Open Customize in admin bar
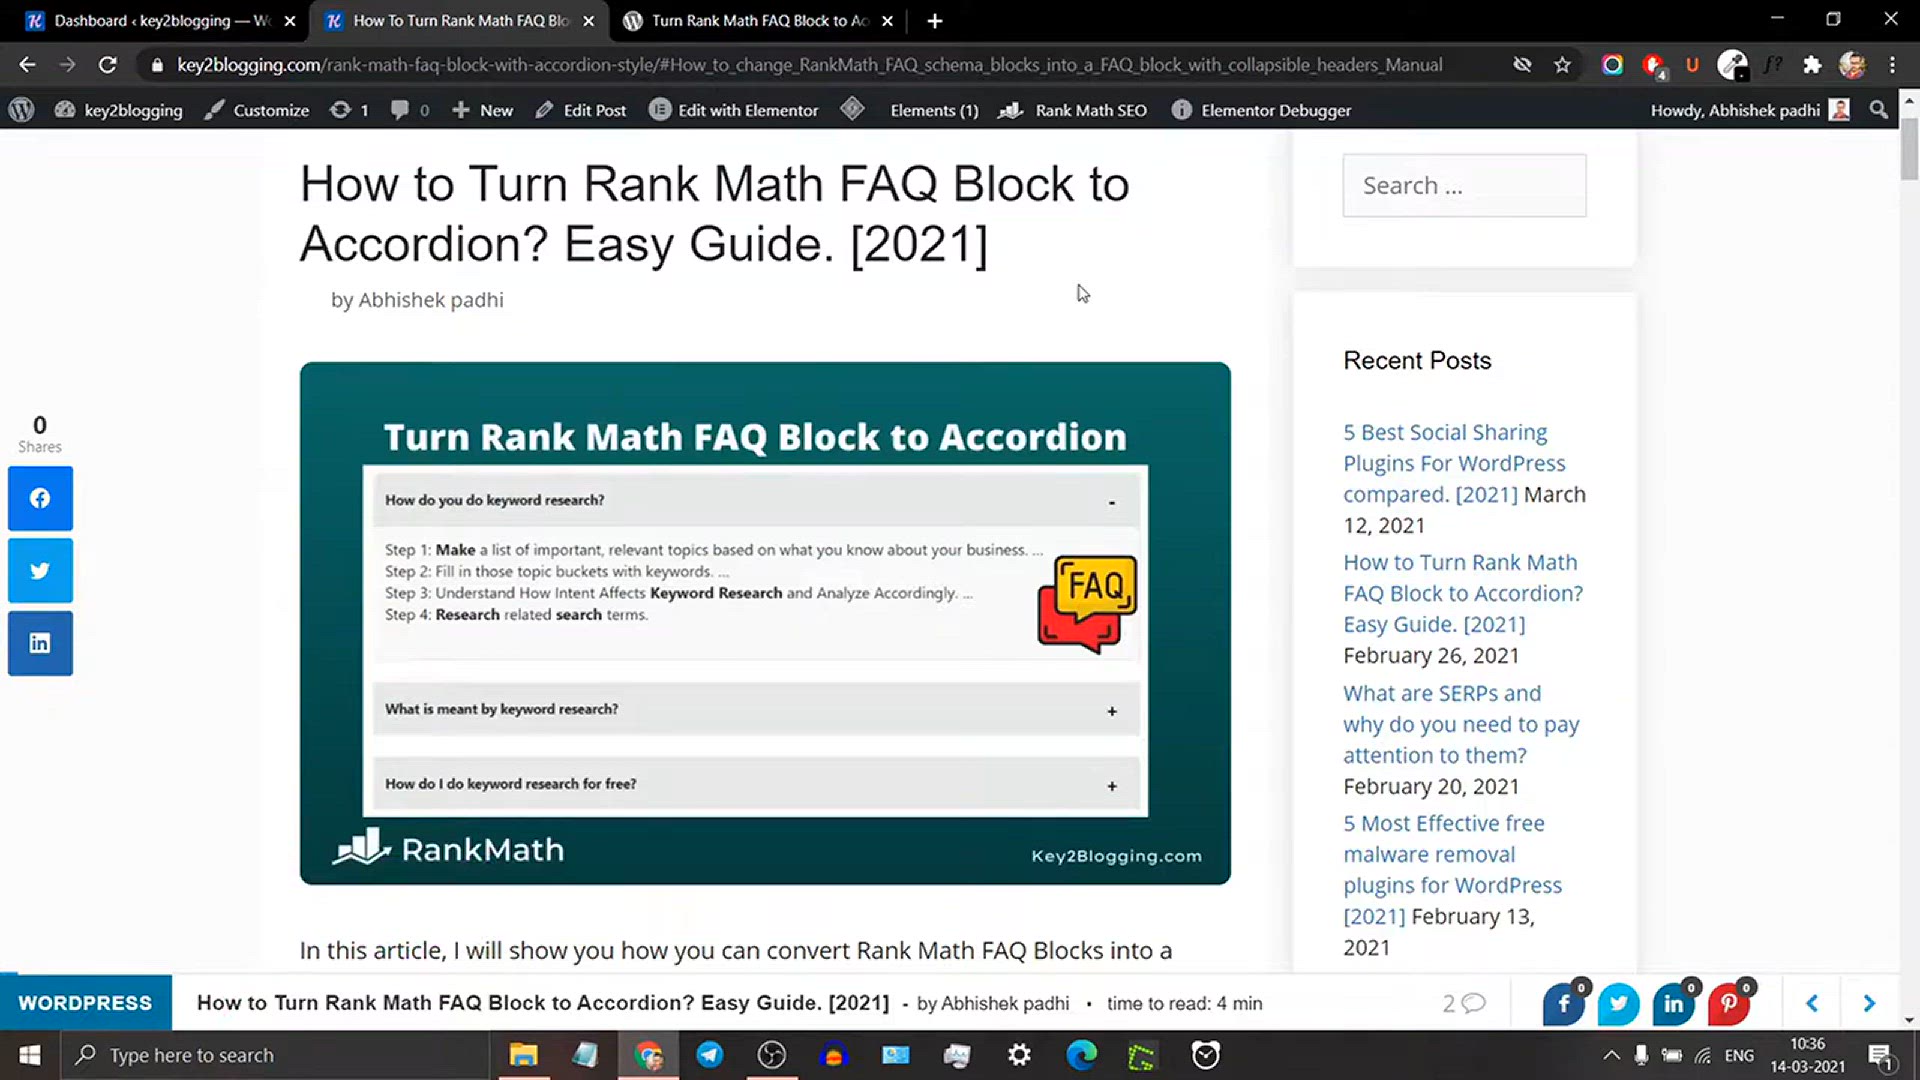 (x=257, y=110)
